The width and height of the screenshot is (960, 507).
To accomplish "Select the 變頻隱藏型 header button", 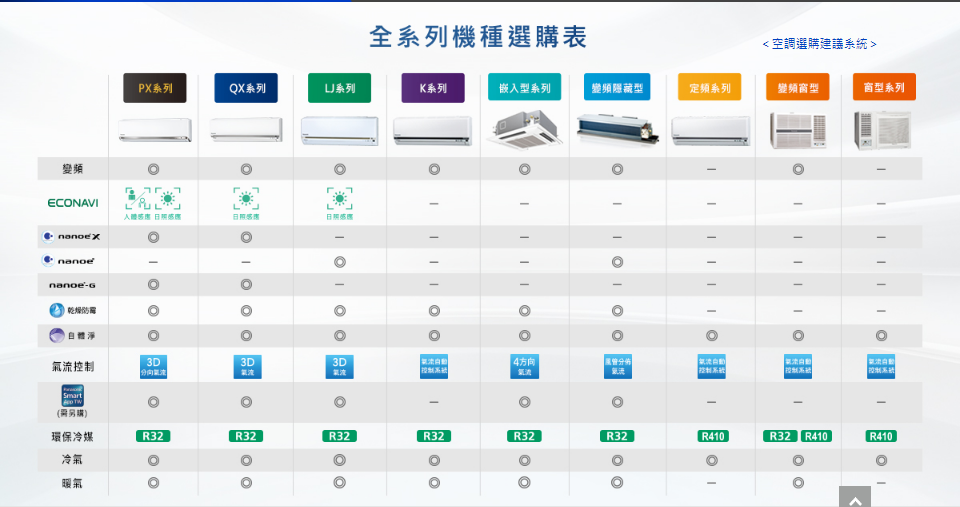I will (x=617, y=88).
